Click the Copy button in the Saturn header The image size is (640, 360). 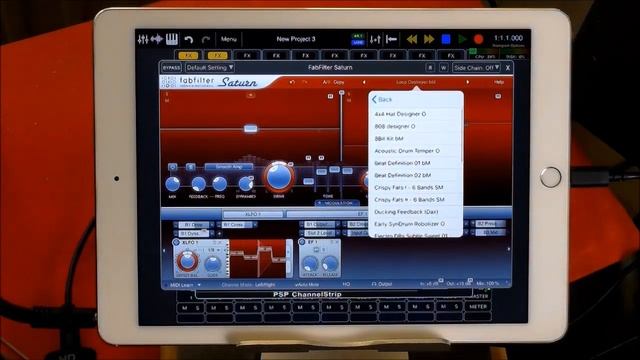point(338,82)
